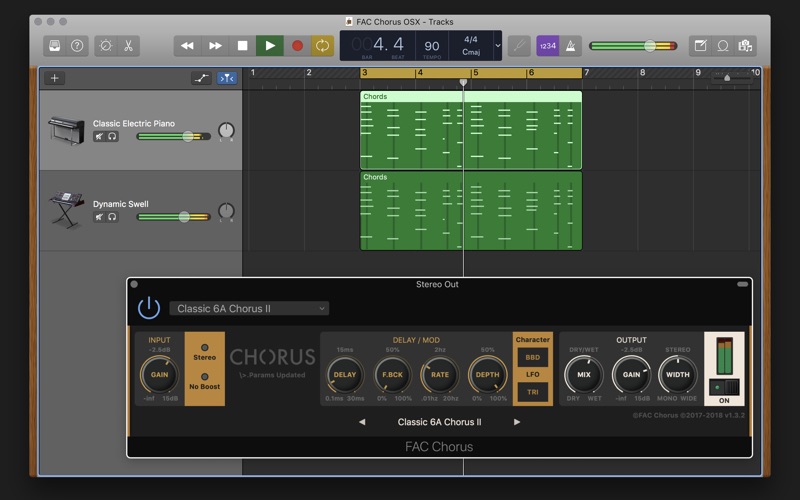
Task: Adjust the master volume slider
Action: pos(633,46)
